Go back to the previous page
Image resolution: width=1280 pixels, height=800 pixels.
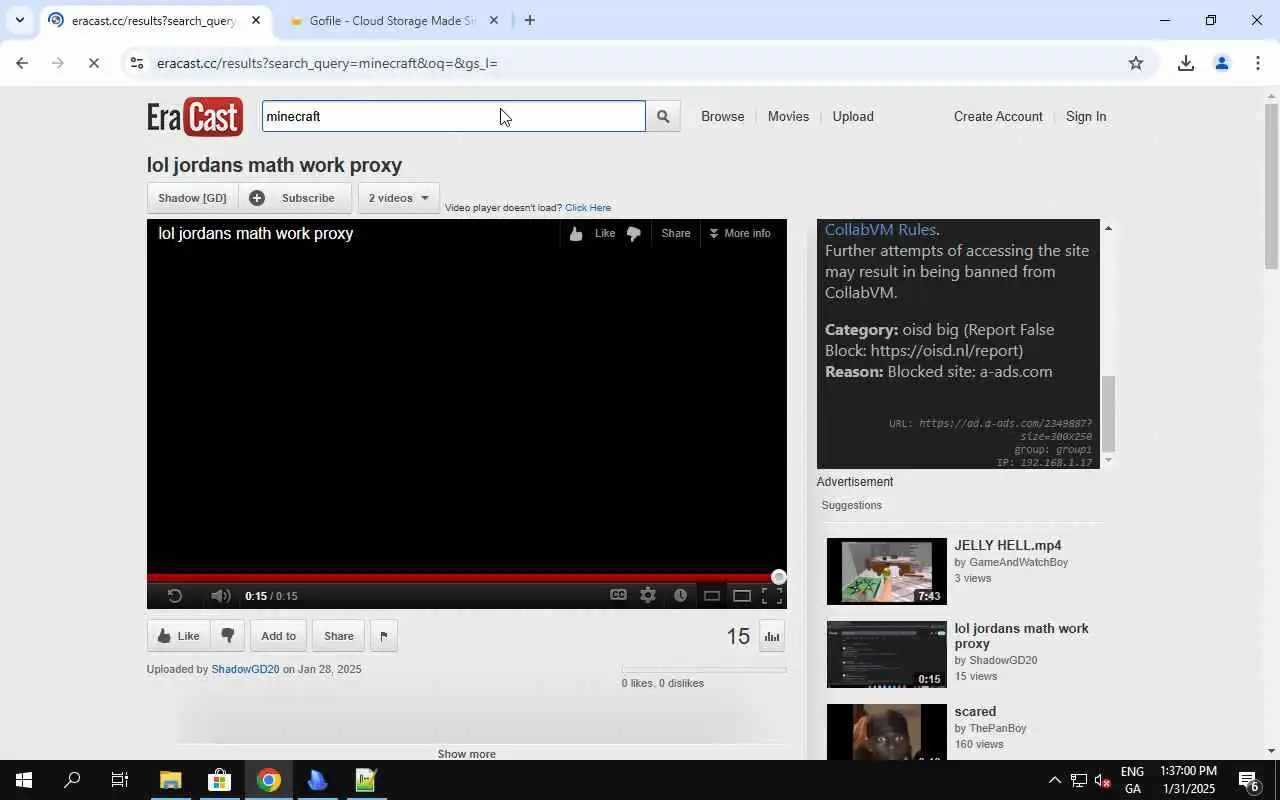[x=22, y=63]
